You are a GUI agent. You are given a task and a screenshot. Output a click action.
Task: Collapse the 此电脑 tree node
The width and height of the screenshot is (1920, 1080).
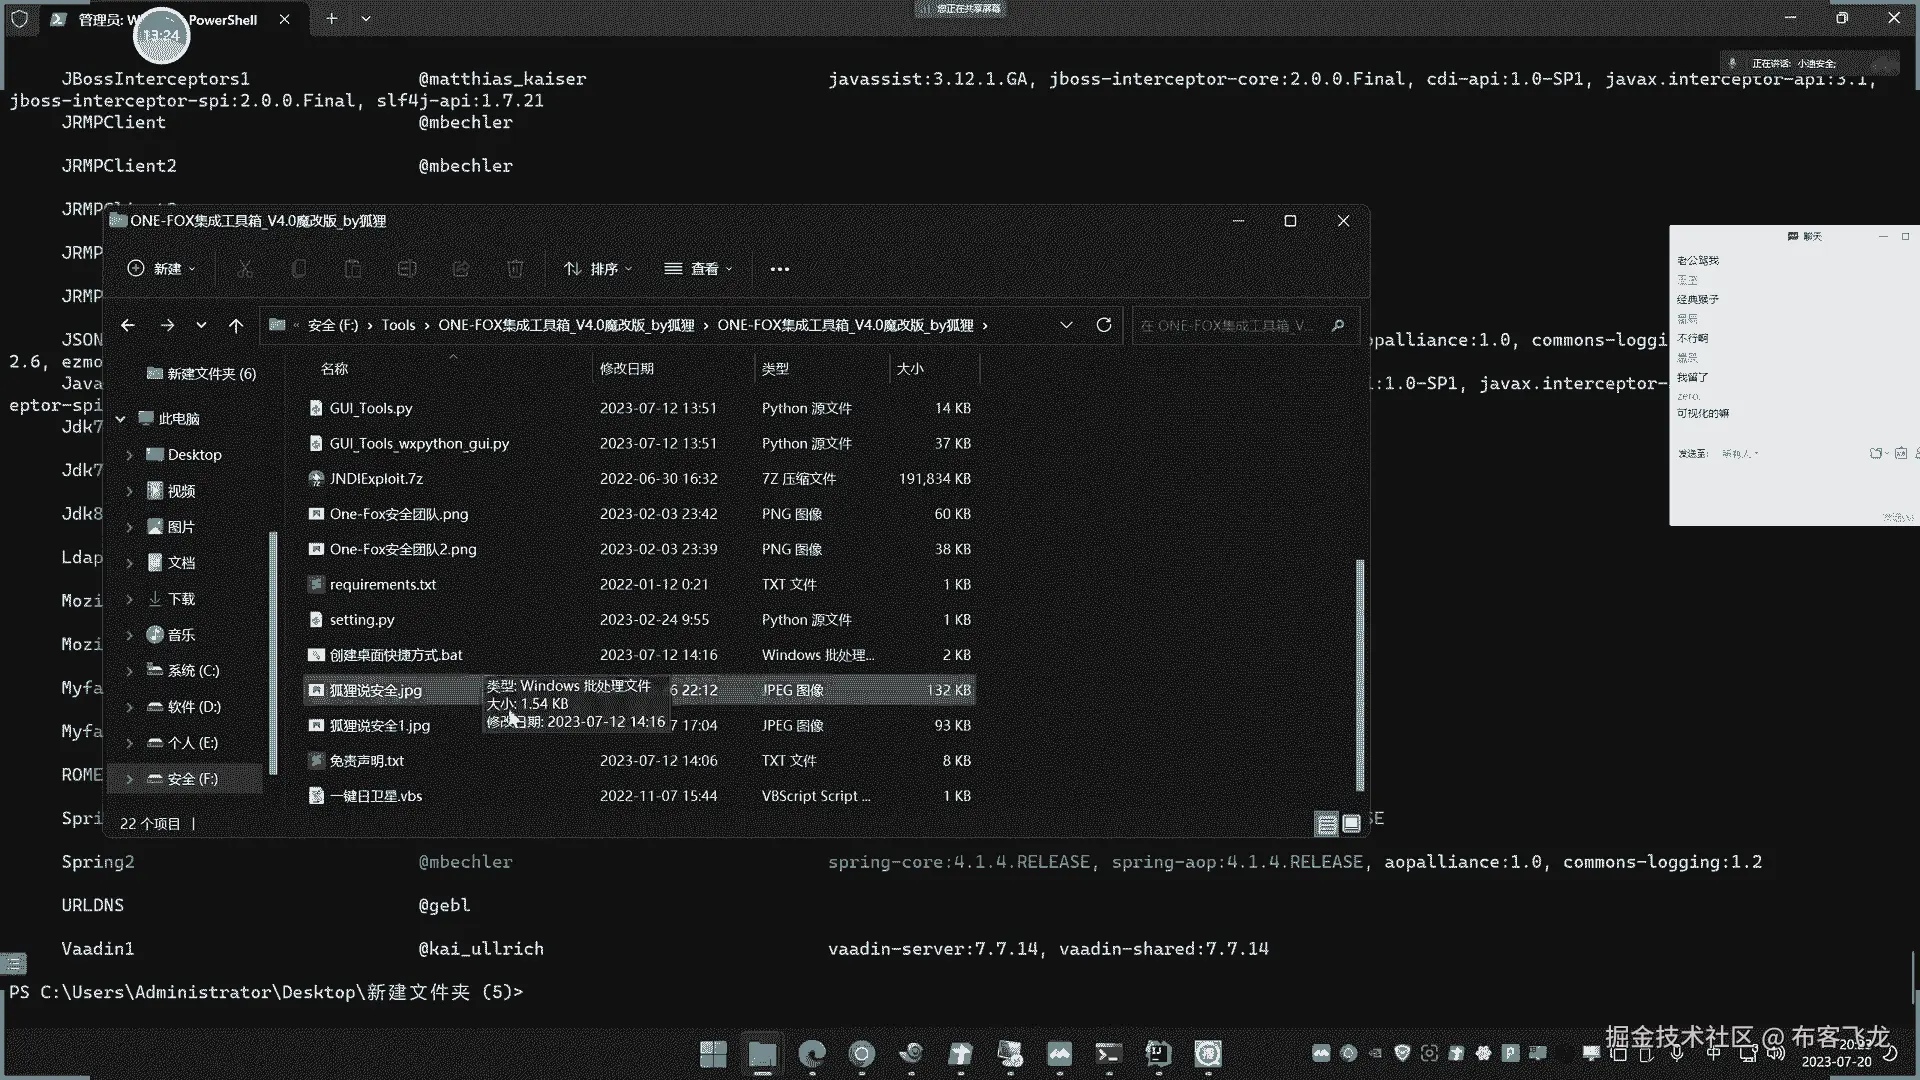coord(121,419)
